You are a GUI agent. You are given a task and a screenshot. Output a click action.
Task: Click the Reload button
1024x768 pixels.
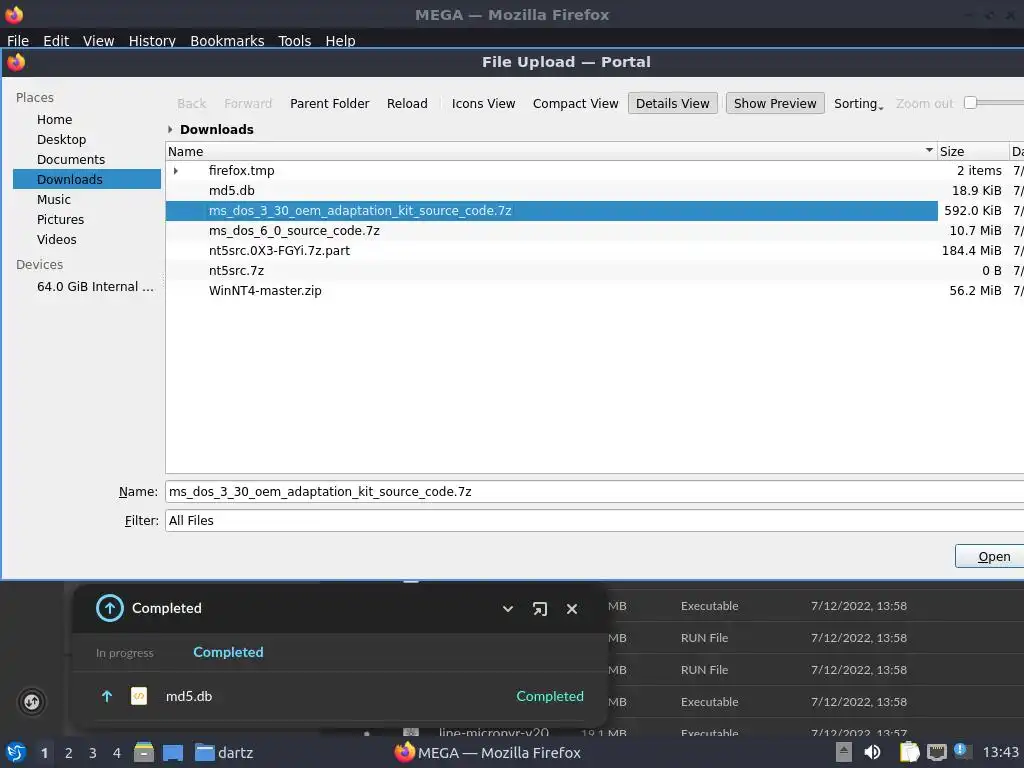tap(407, 103)
